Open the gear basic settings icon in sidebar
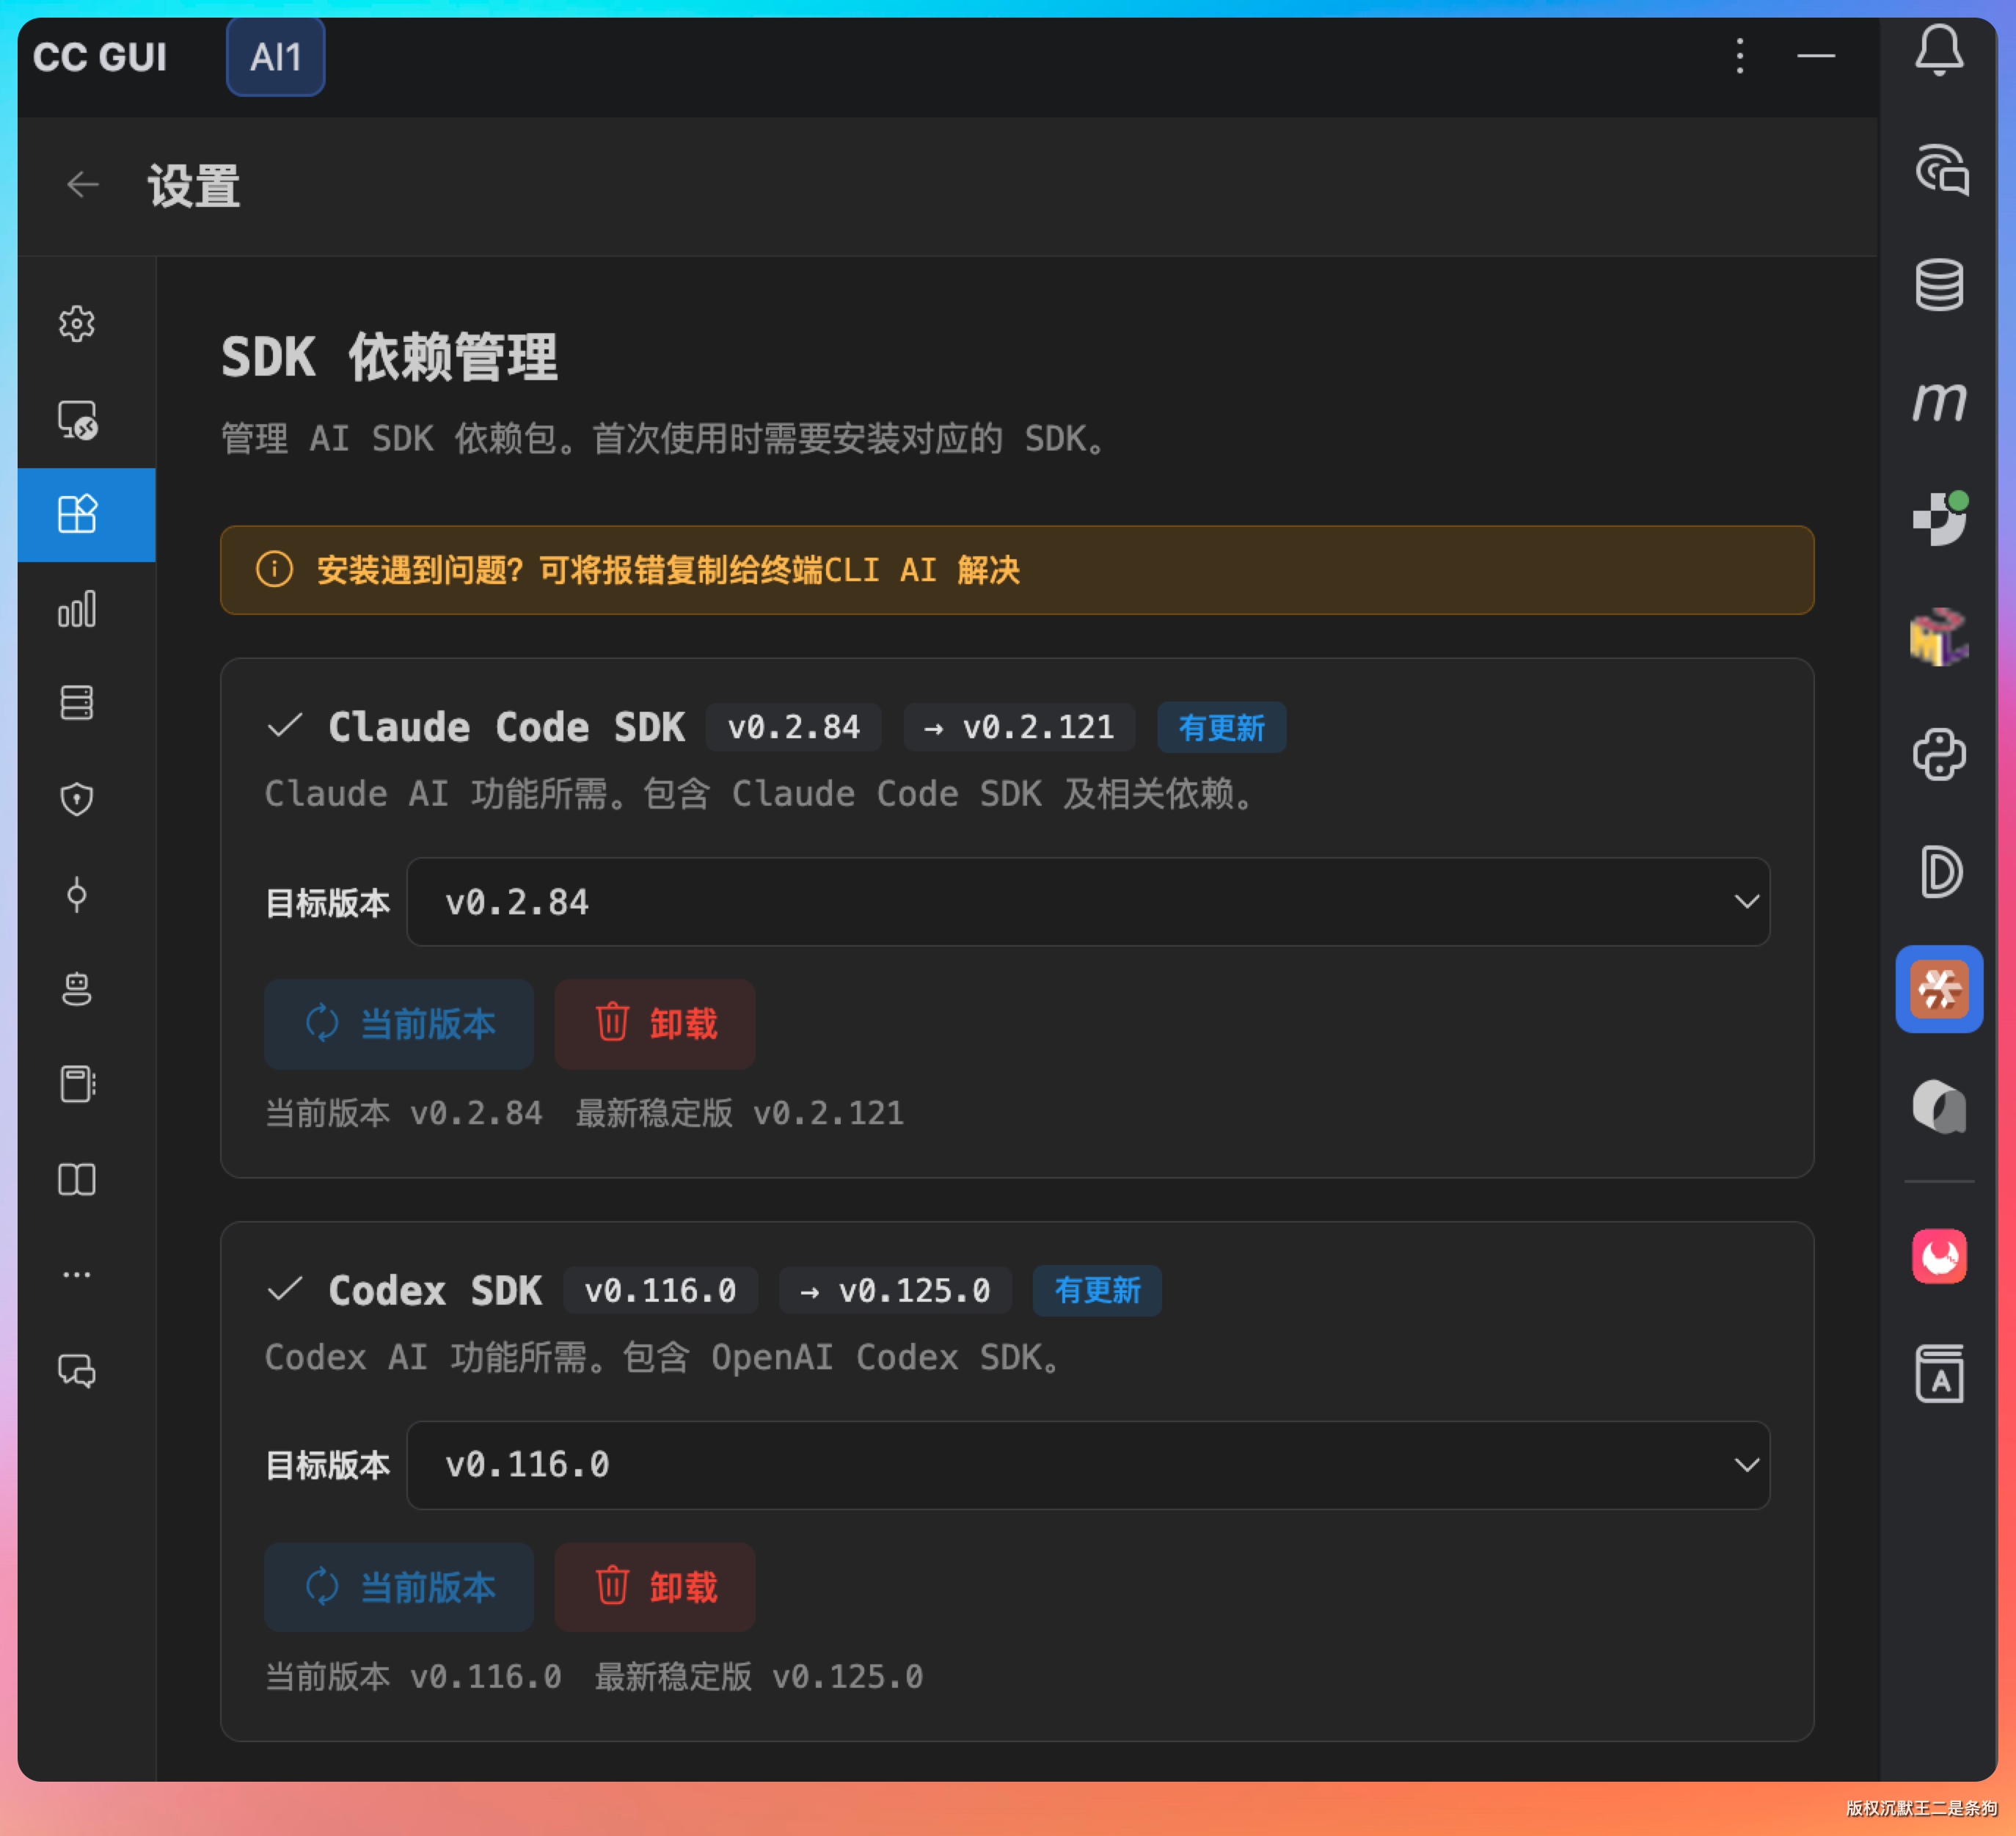Screen dimensions: 2016x1836 coord(77,324)
